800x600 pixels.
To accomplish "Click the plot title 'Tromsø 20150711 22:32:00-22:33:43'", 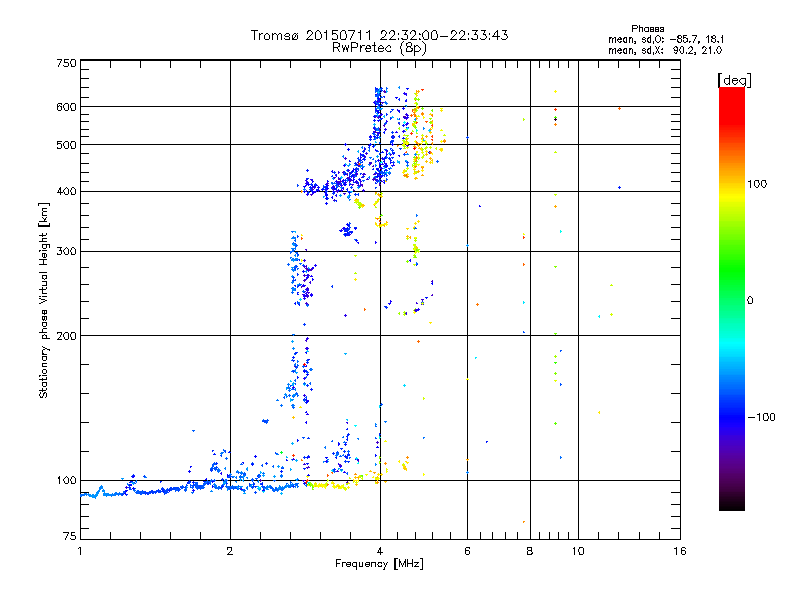I will pos(379,35).
